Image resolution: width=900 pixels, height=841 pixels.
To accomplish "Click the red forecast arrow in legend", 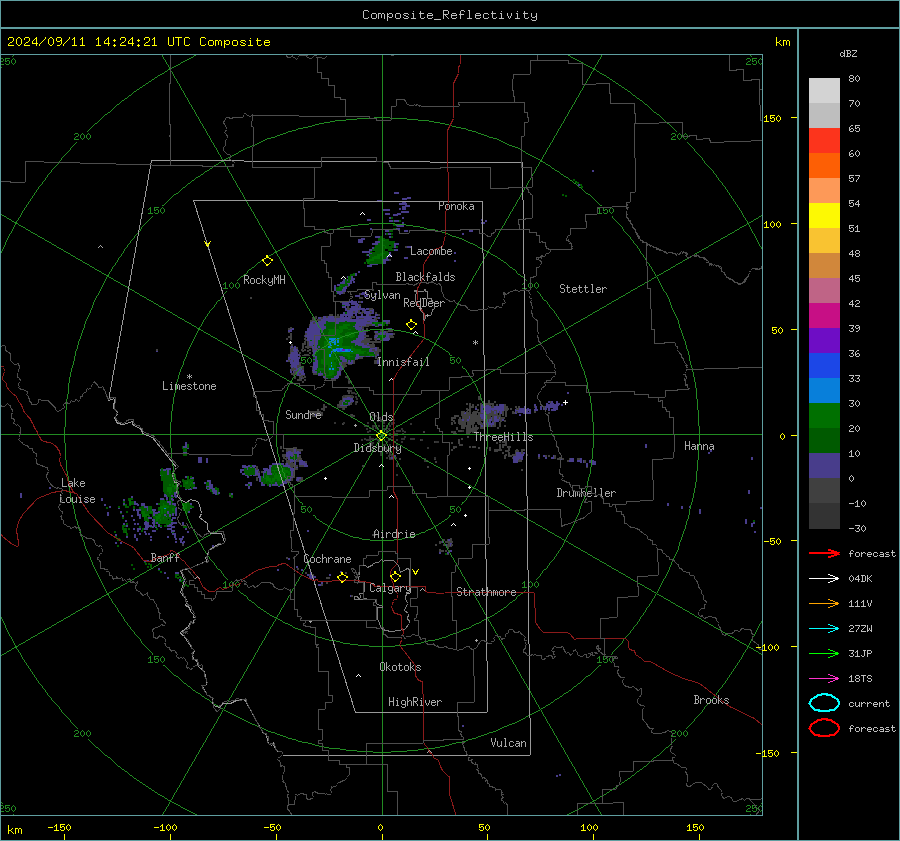I will tap(824, 553).
